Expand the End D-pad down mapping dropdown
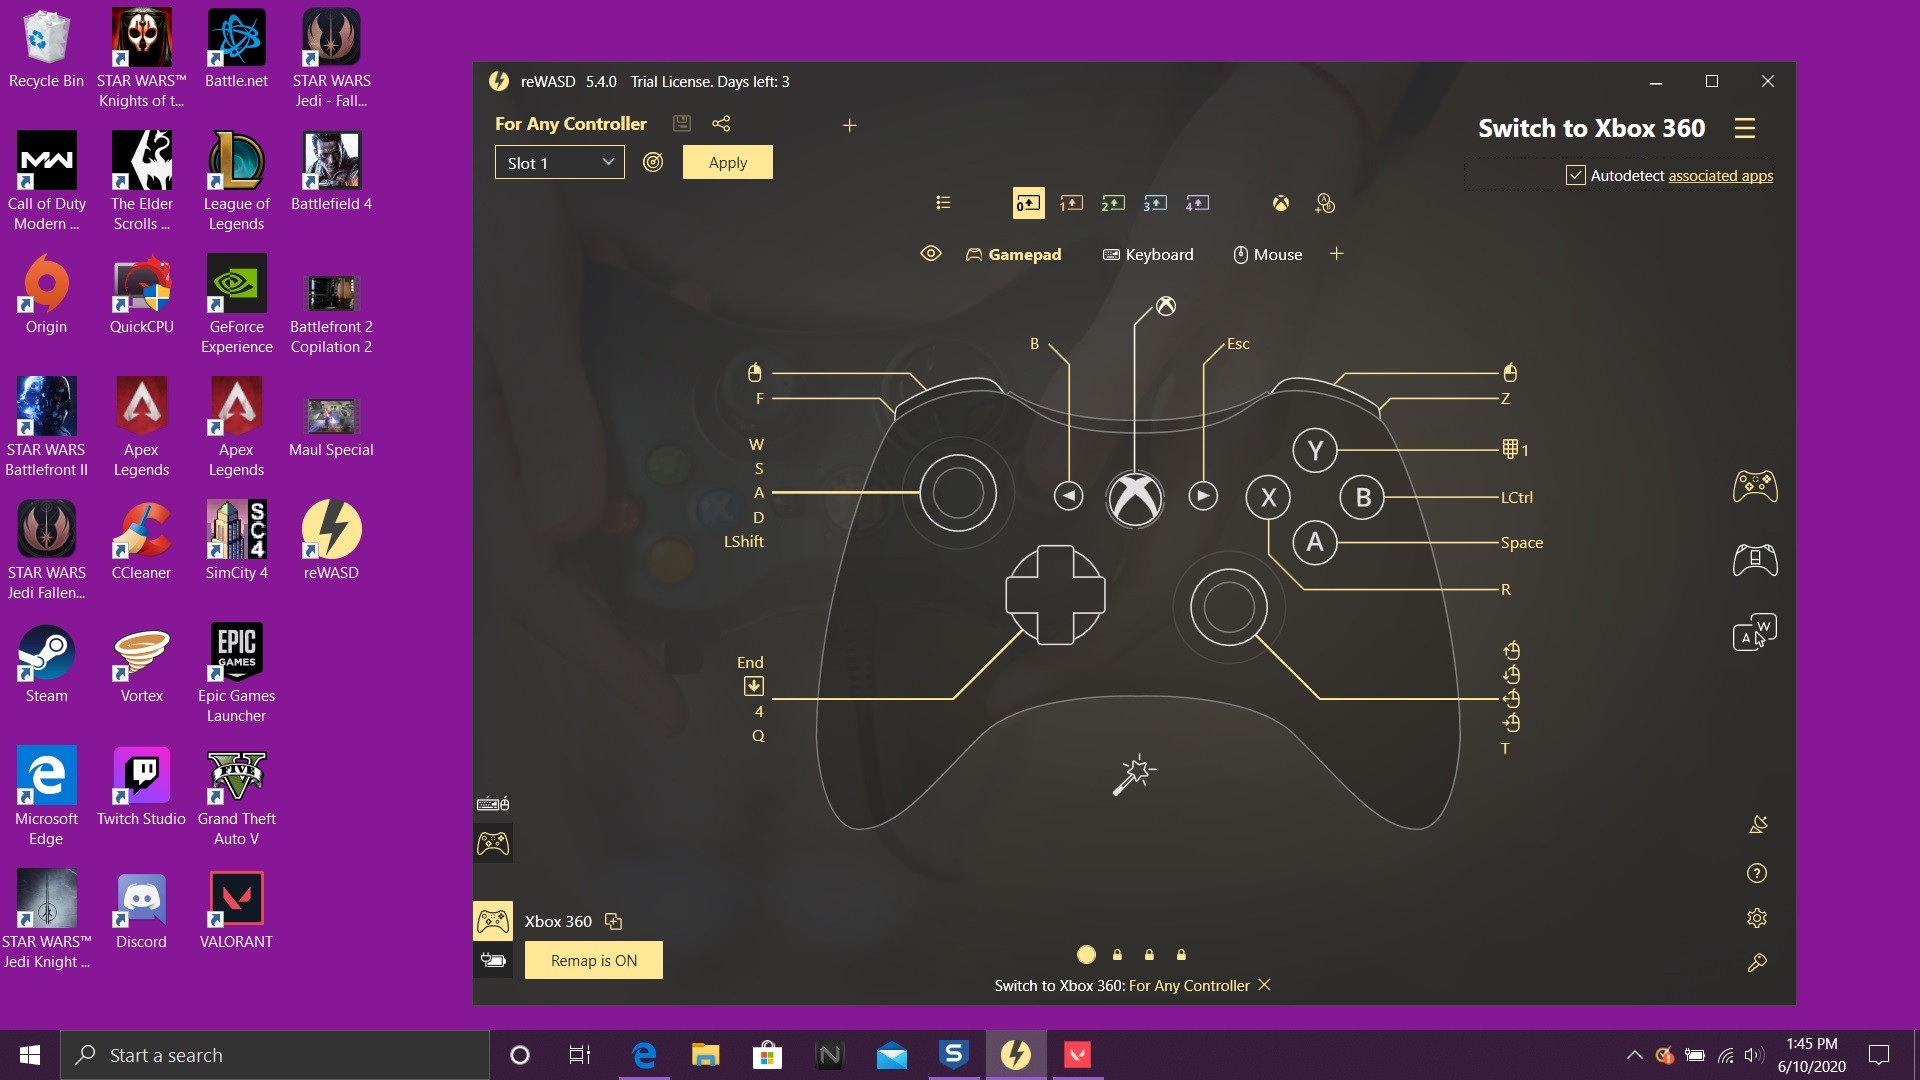Viewport: 1920px width, 1080px height. click(x=754, y=686)
